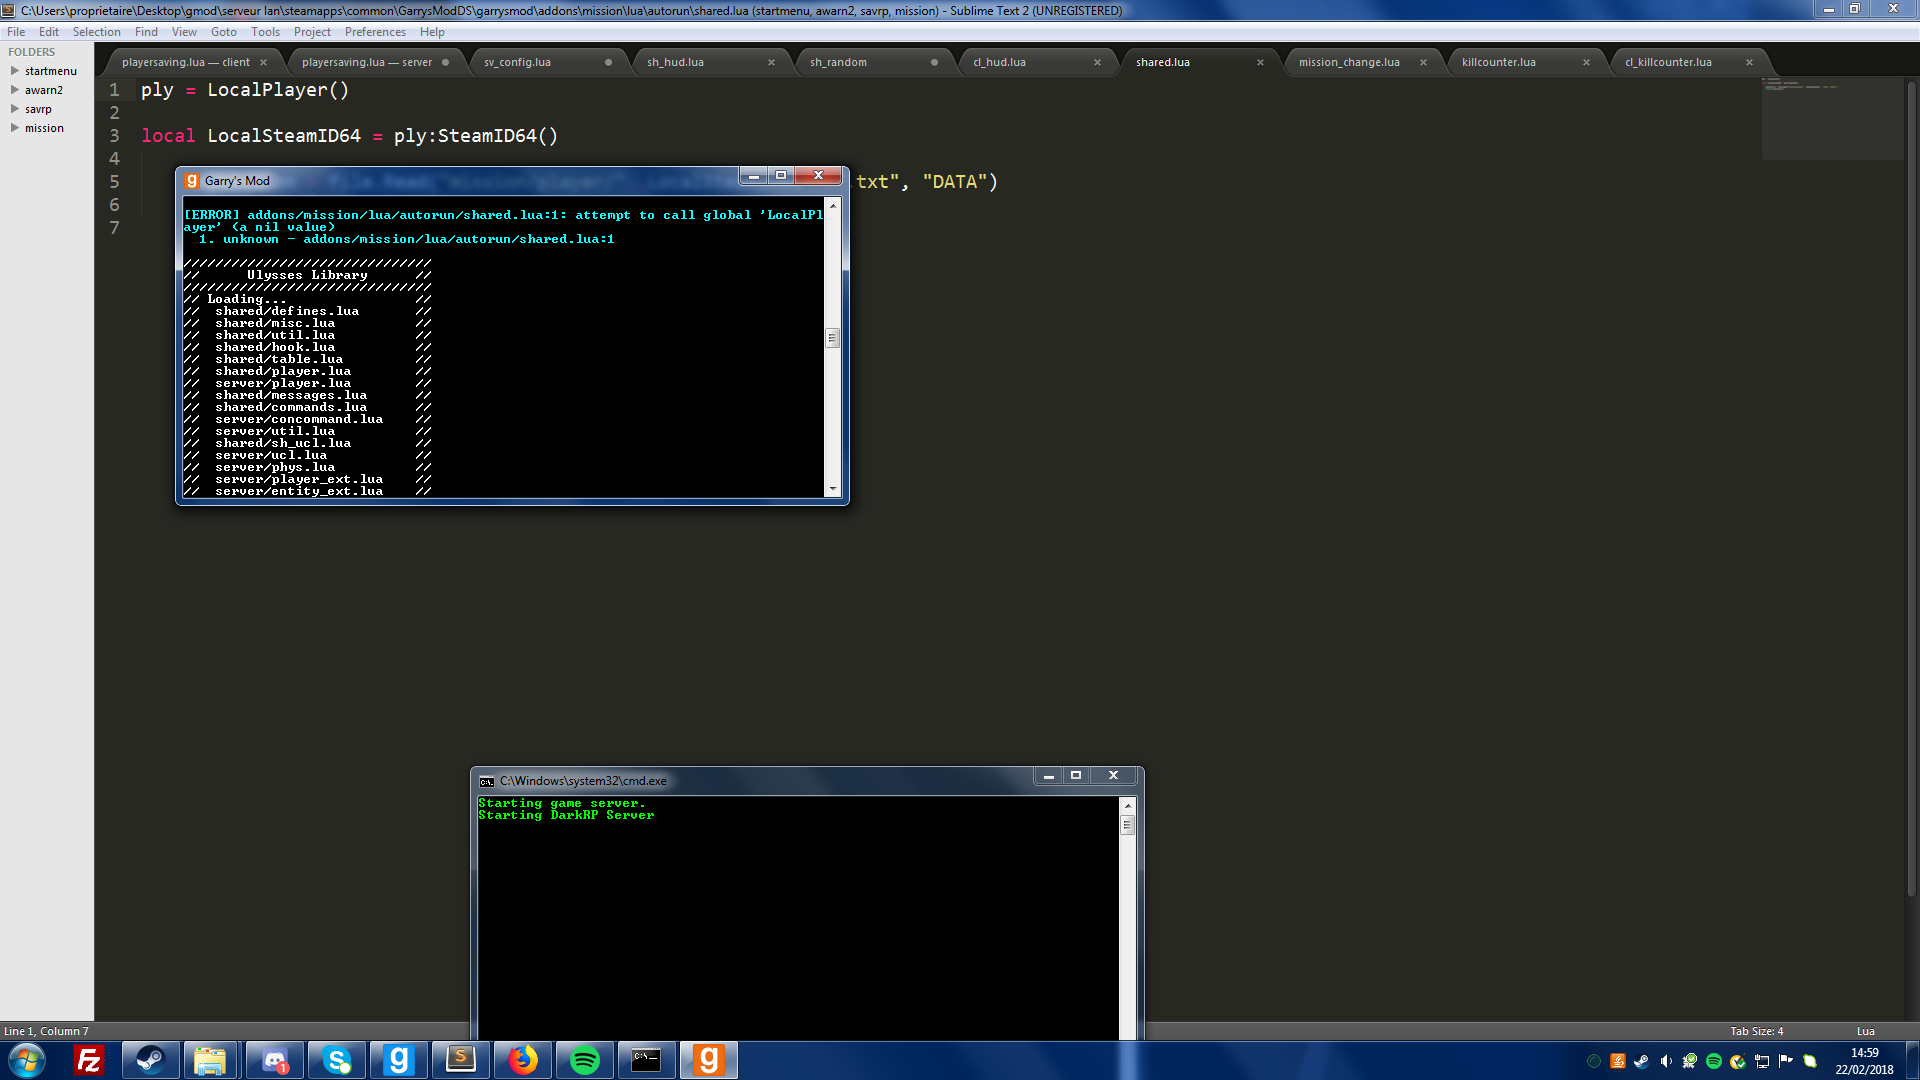Open the View menu

pyautogui.click(x=184, y=32)
